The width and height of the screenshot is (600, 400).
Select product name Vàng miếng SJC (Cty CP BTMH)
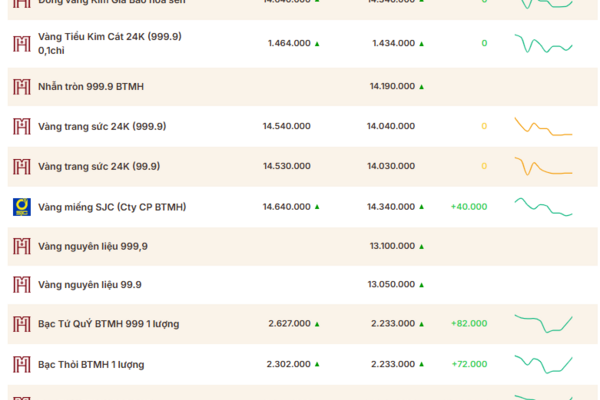coord(112,207)
